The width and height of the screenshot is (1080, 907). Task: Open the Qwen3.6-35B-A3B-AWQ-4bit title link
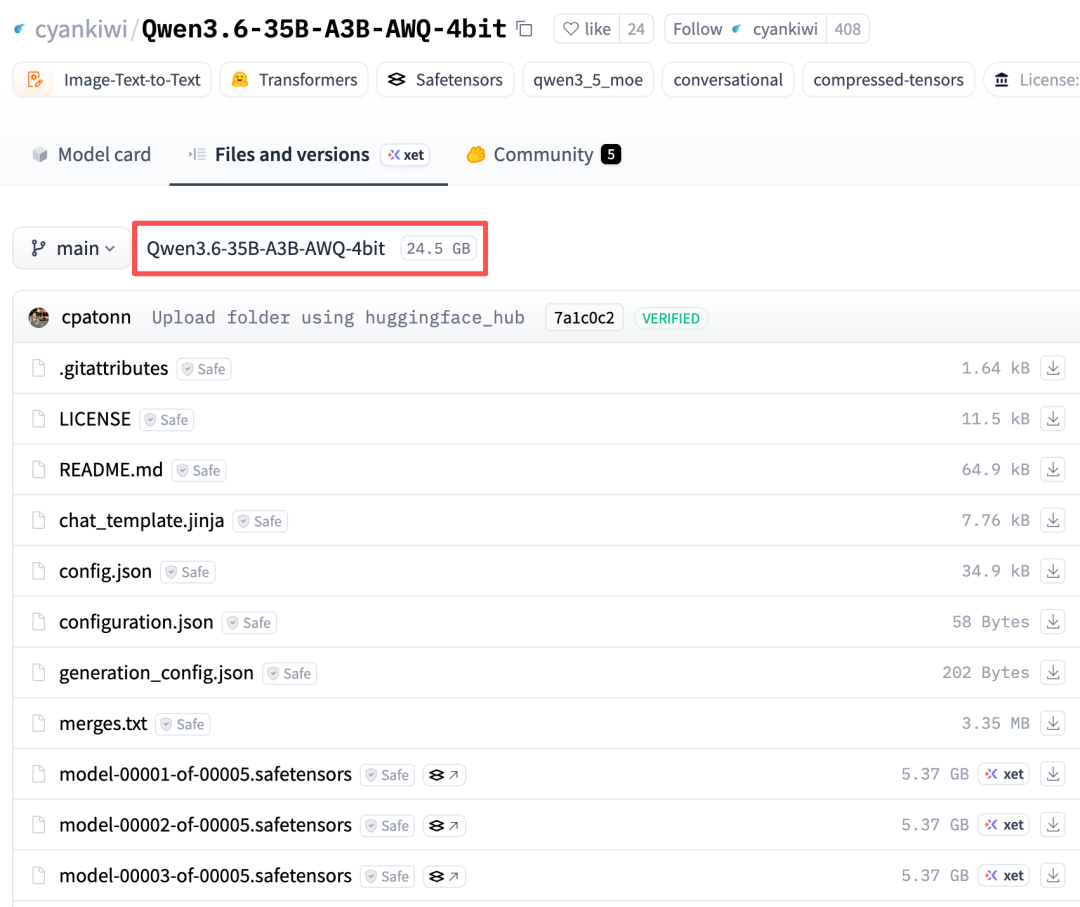[324, 29]
